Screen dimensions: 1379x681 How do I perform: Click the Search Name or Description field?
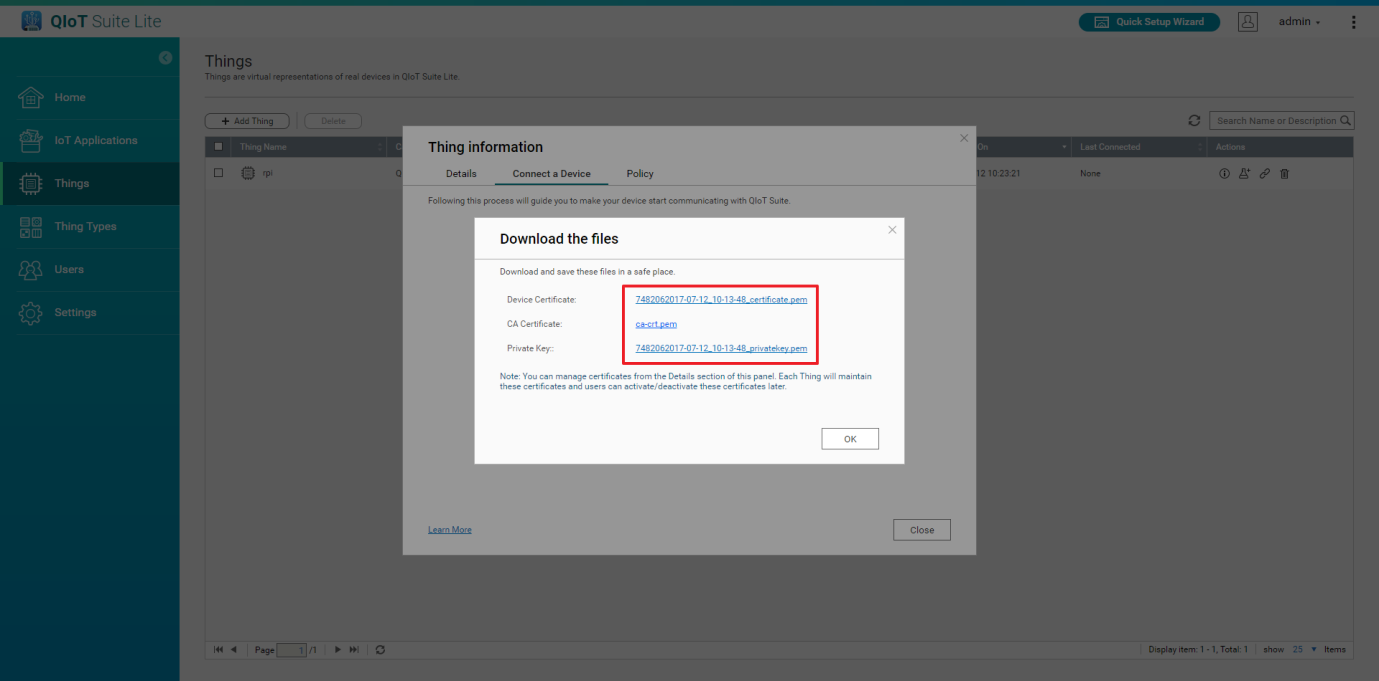[x=1275, y=121]
